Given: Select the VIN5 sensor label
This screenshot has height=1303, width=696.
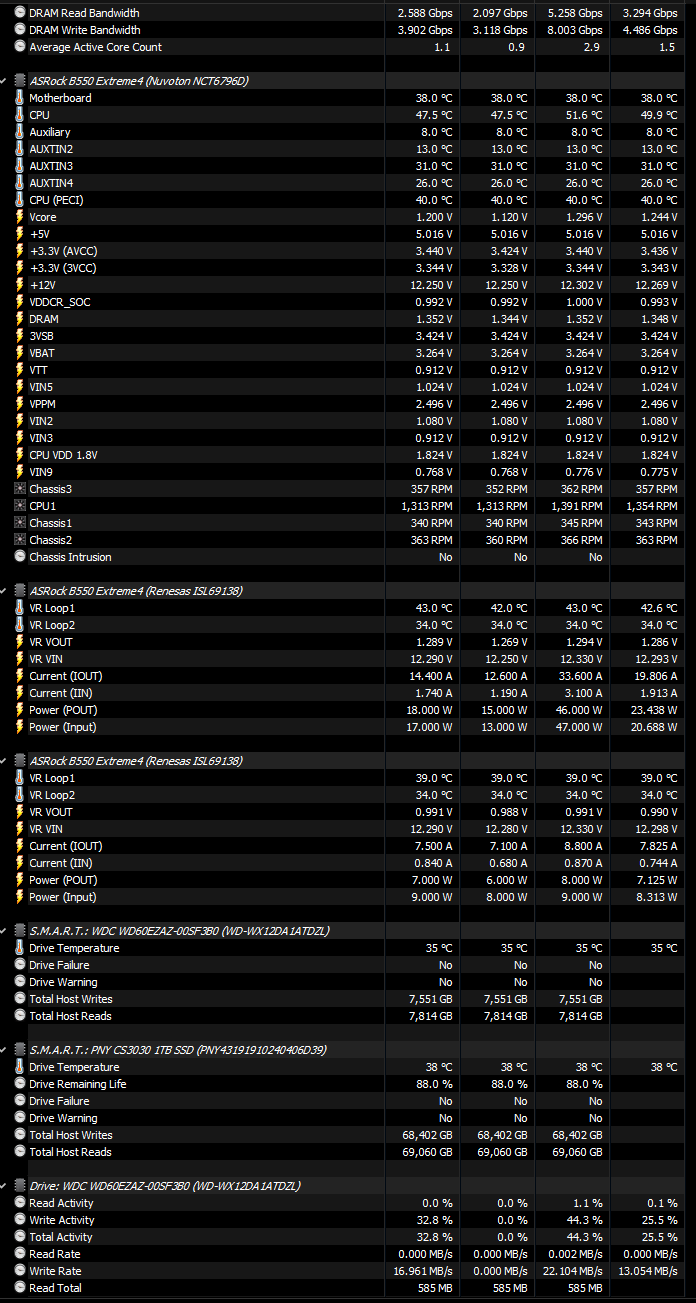Looking at the screenshot, I should click(x=41, y=387).
